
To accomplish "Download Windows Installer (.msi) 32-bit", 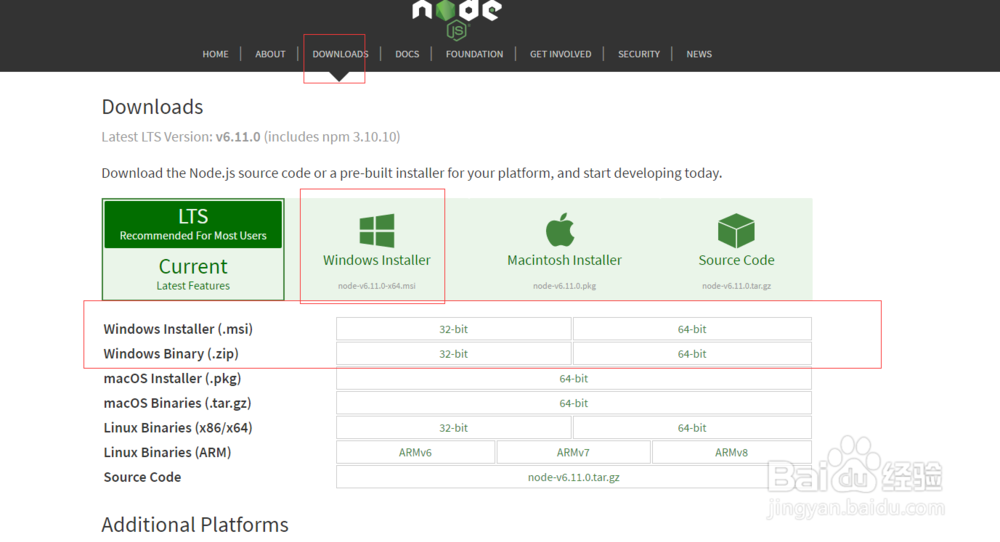I will click(453, 329).
